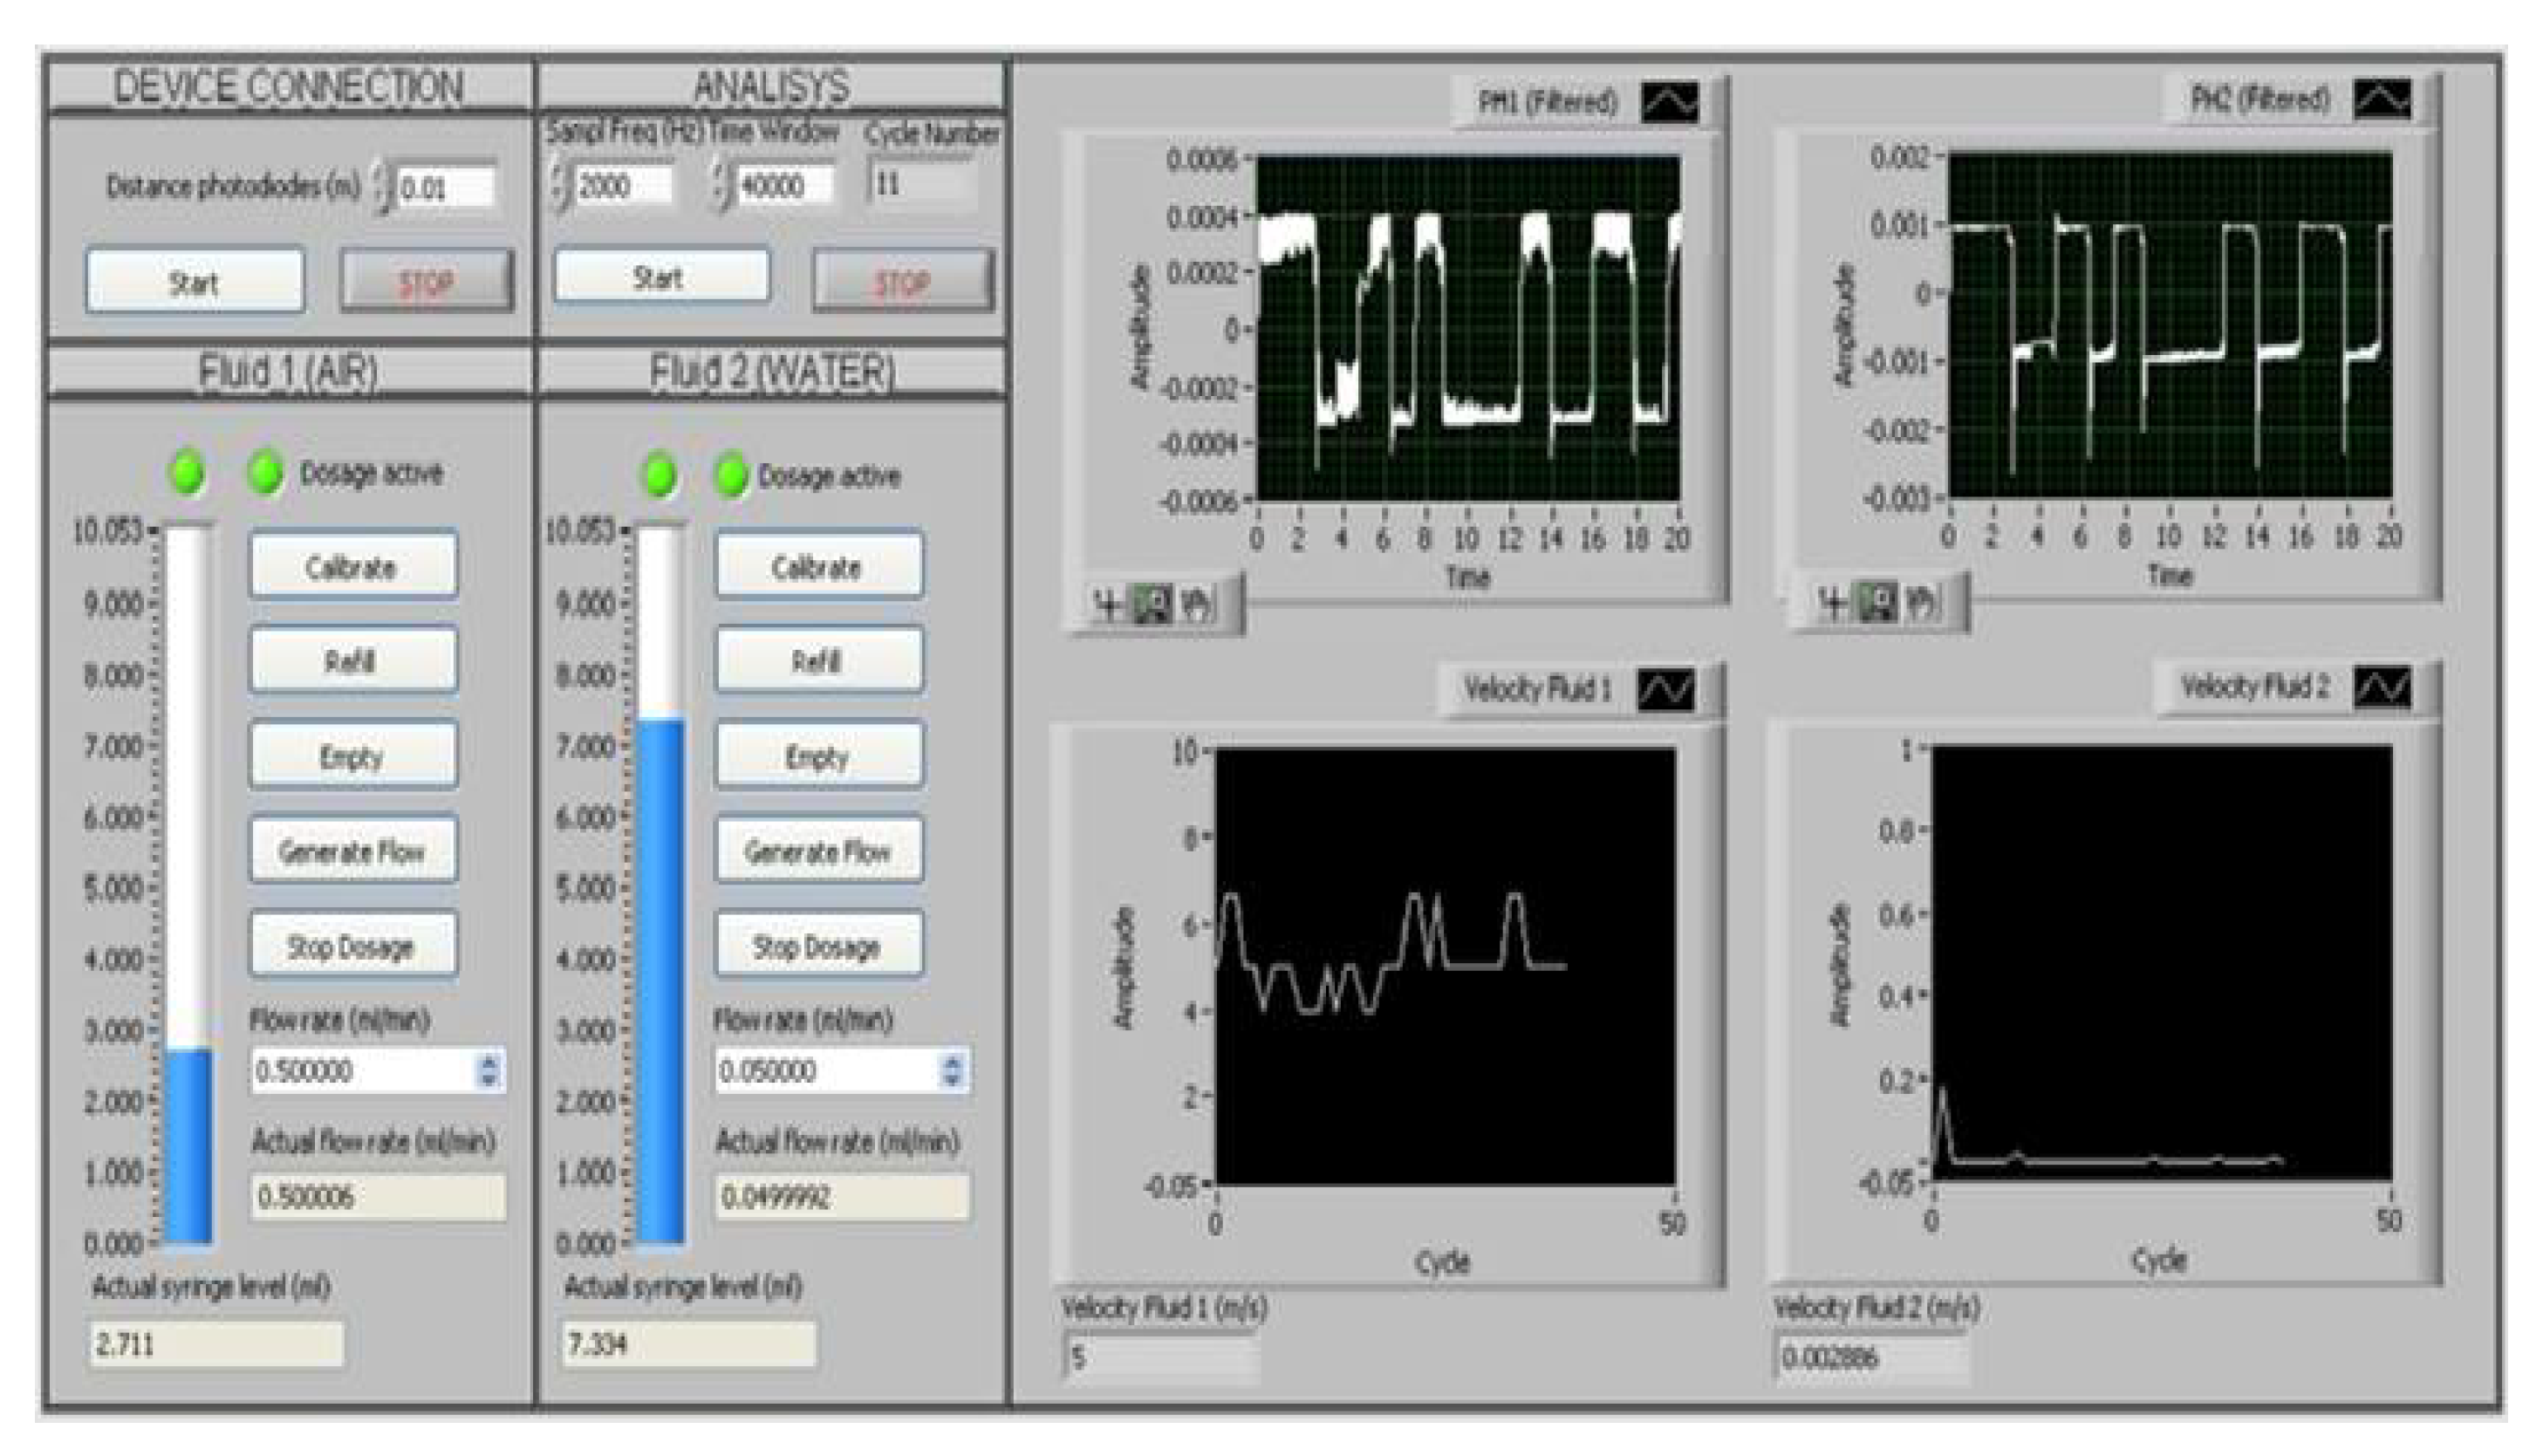Click Fluid 1 Dosage active green LED
Screen dimensions: 2543x1456
pos(266,474)
